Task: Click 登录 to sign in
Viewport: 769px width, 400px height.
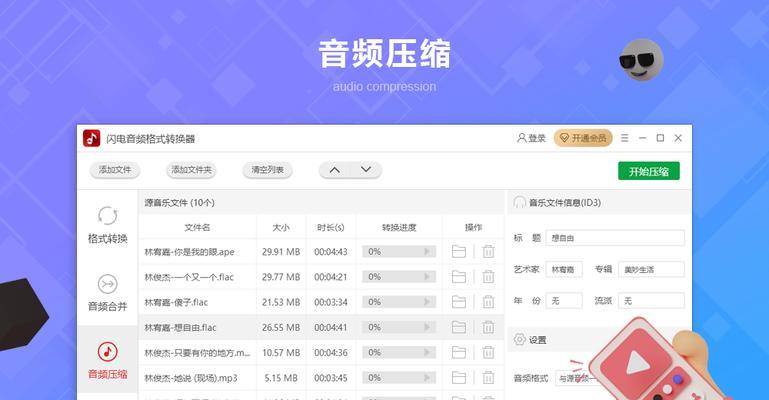Action: pyautogui.click(x=531, y=138)
